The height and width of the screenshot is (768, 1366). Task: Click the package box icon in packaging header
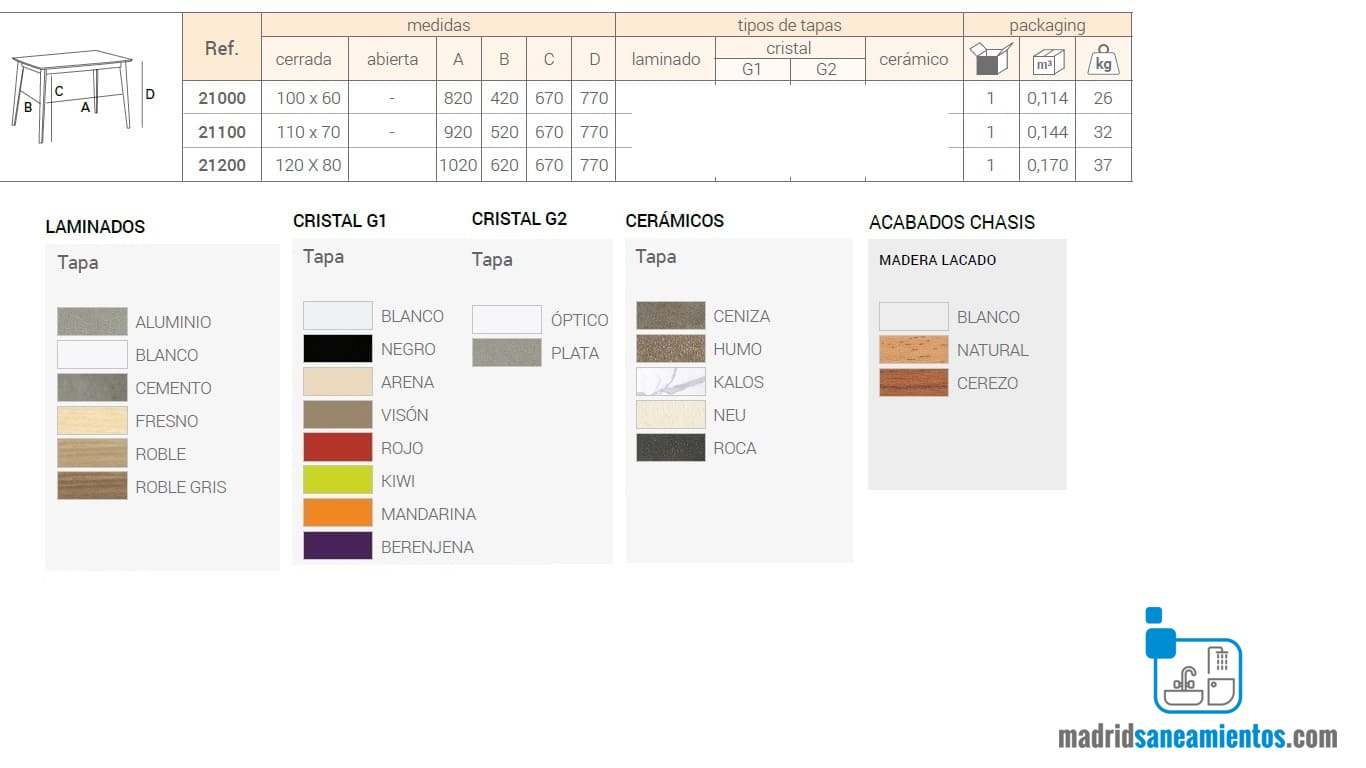tap(991, 59)
